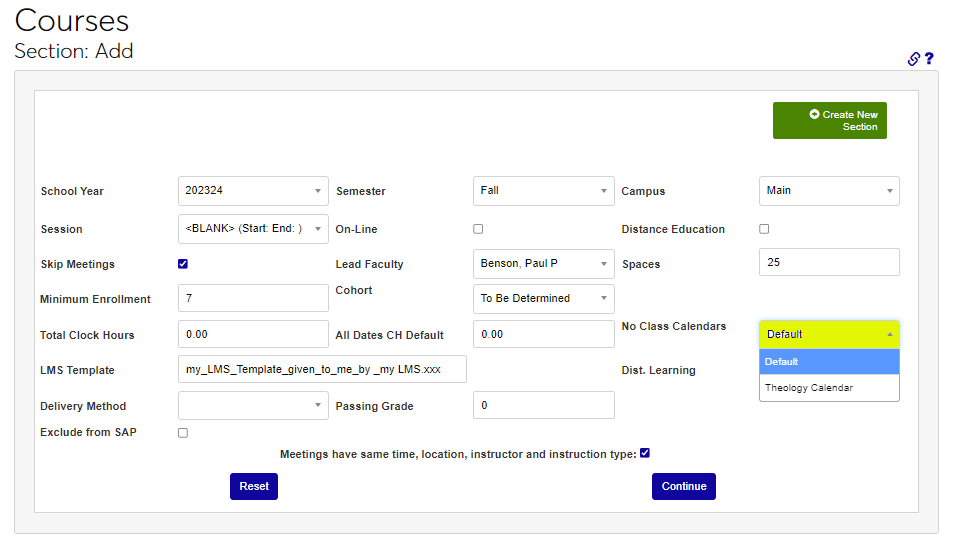The height and width of the screenshot is (551, 954).
Task: Click the Continue button
Action: click(684, 486)
